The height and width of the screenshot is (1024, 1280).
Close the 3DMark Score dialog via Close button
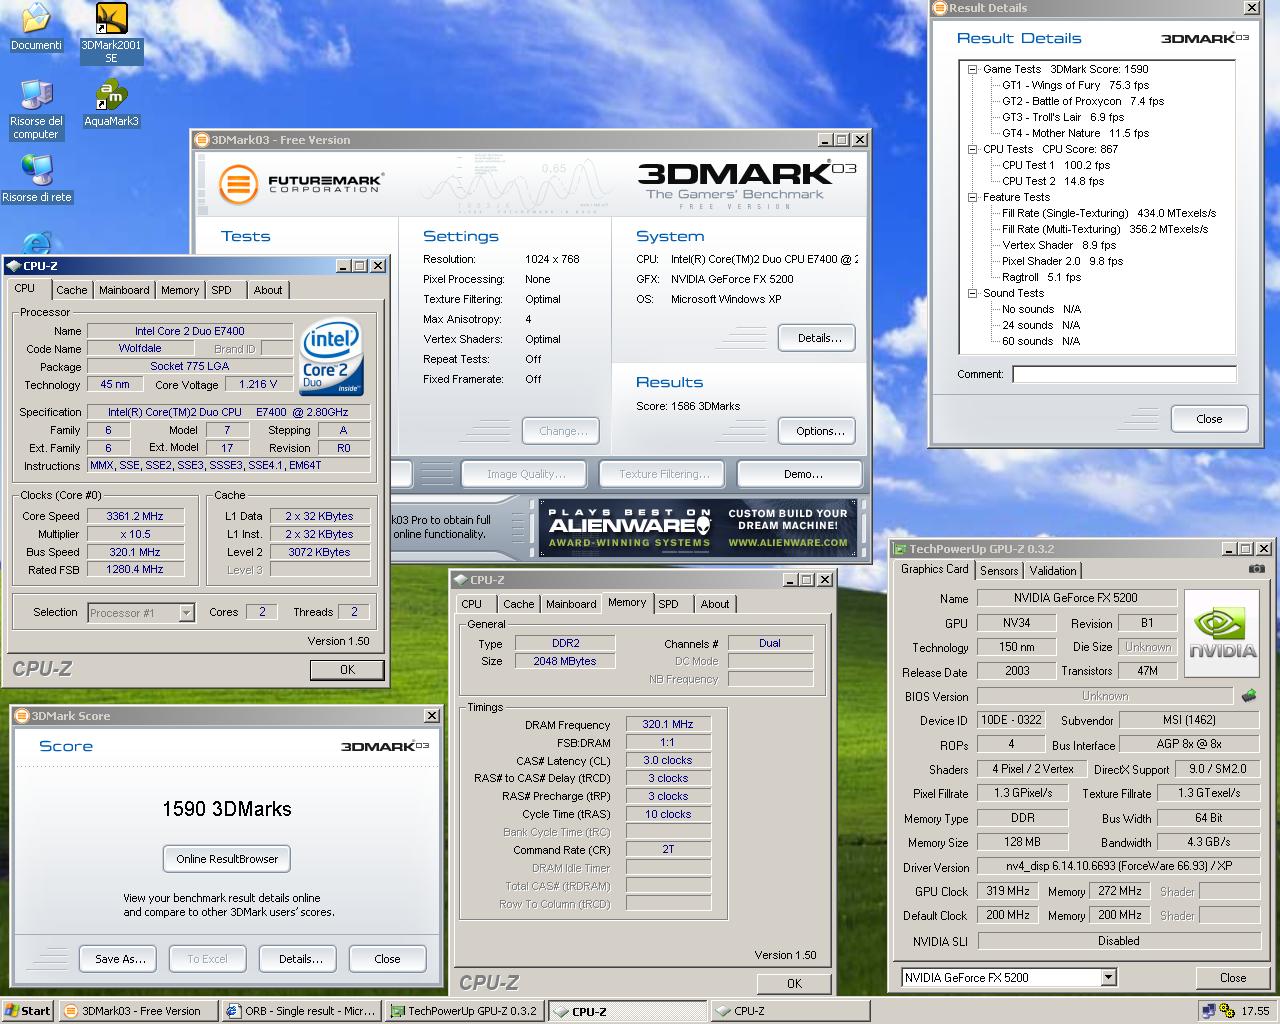click(x=387, y=958)
